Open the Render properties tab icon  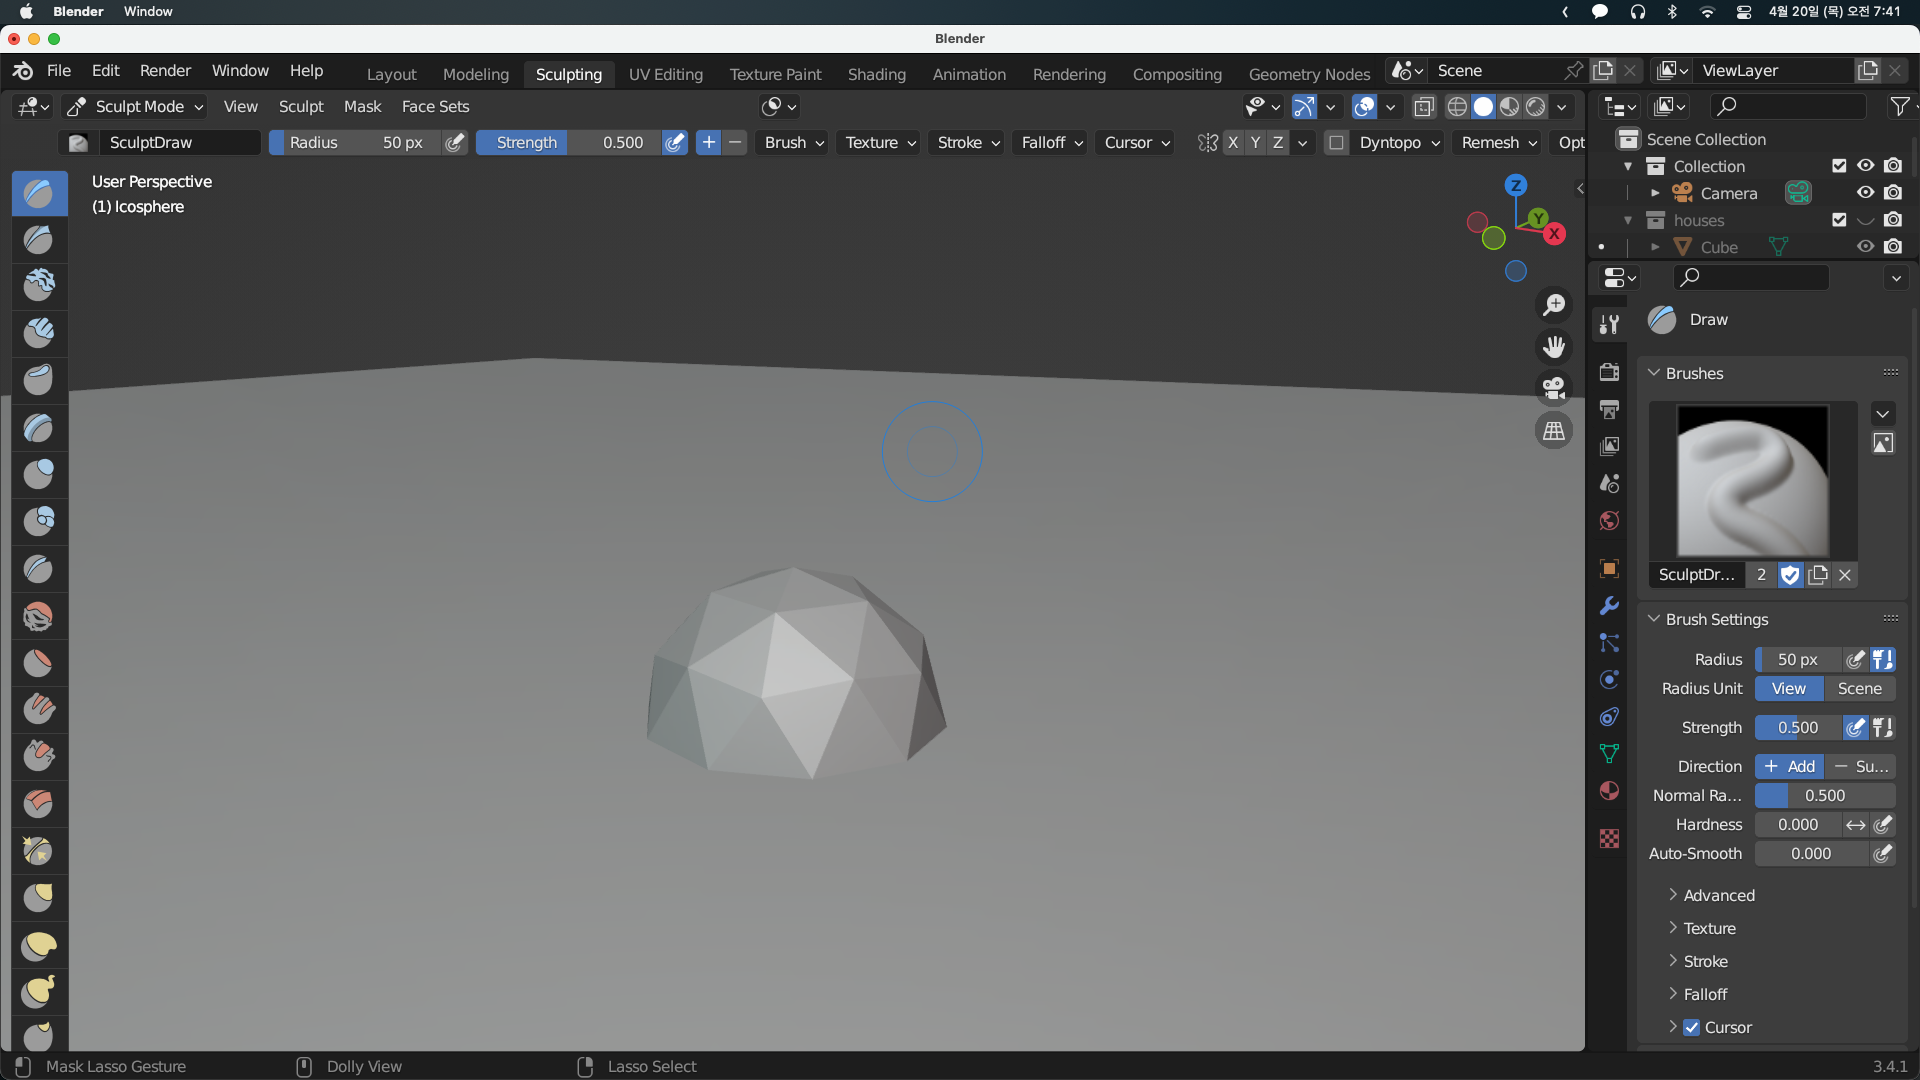(1609, 372)
